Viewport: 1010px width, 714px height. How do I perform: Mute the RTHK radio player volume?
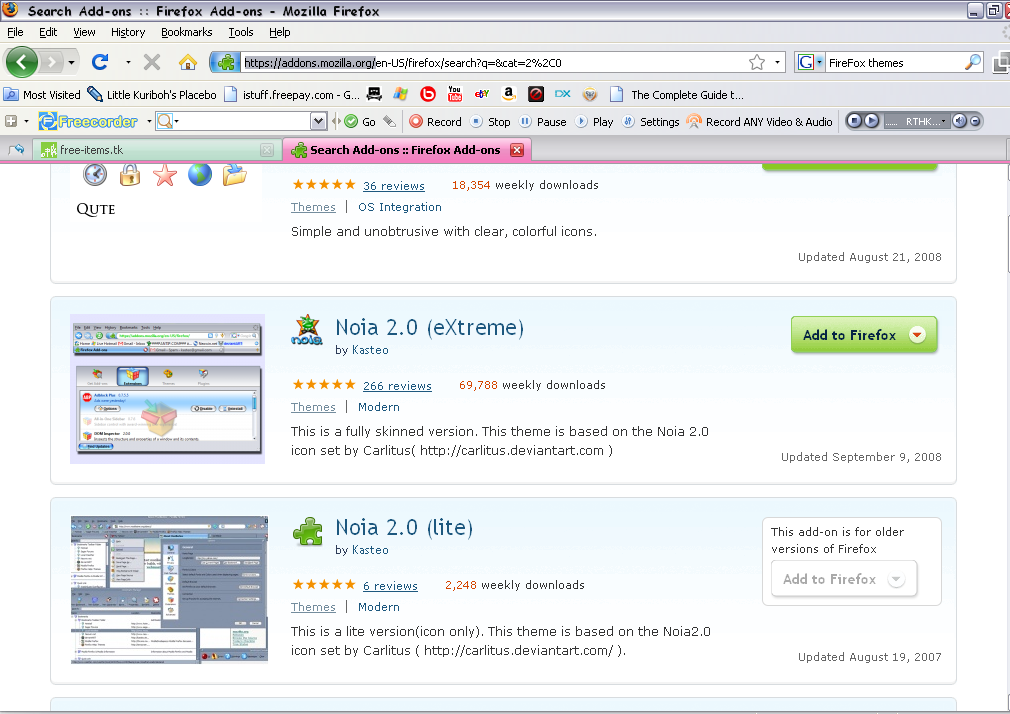960,120
